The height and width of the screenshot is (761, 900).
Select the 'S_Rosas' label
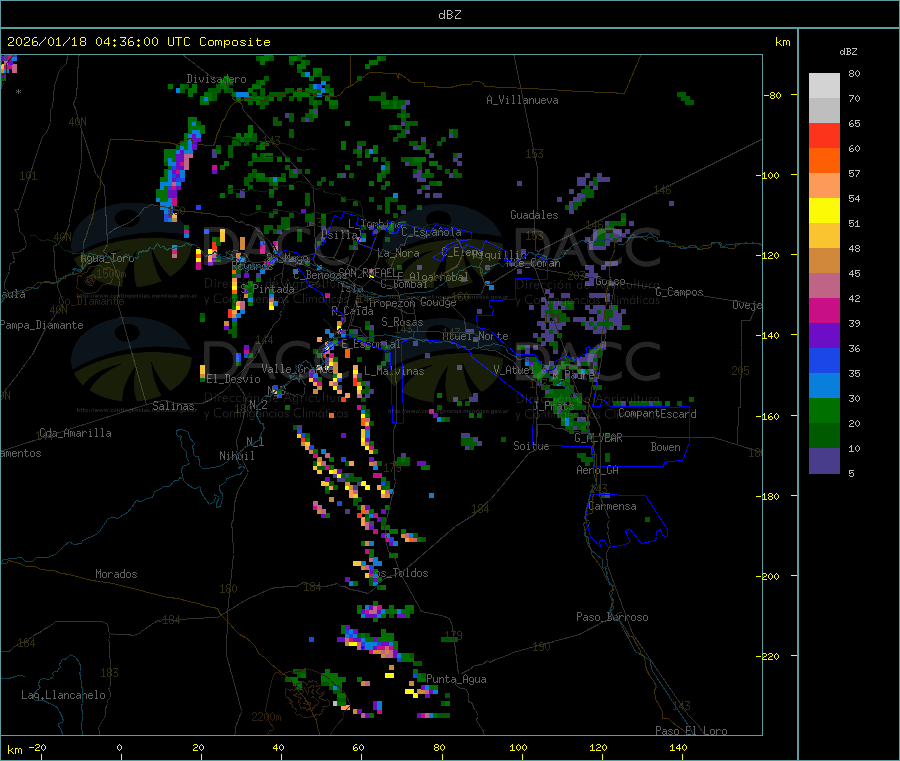tap(402, 322)
